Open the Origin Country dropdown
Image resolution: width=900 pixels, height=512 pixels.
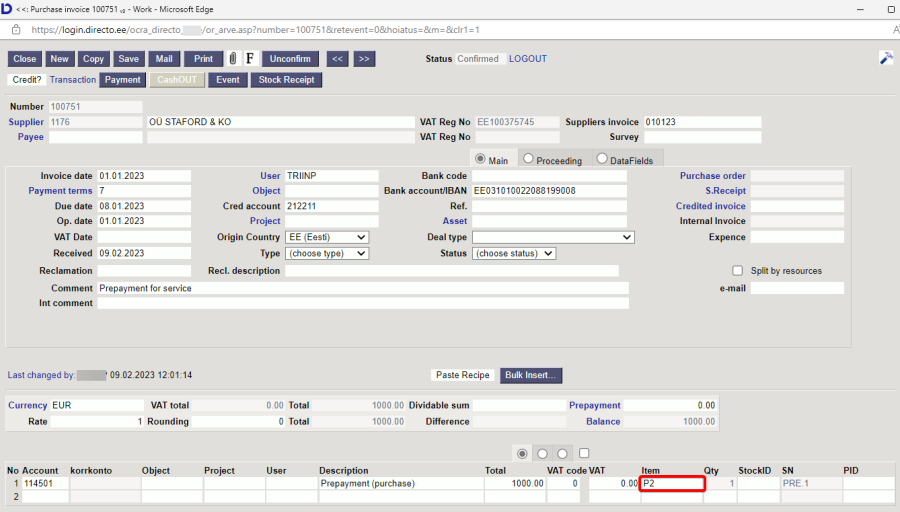click(x=327, y=237)
